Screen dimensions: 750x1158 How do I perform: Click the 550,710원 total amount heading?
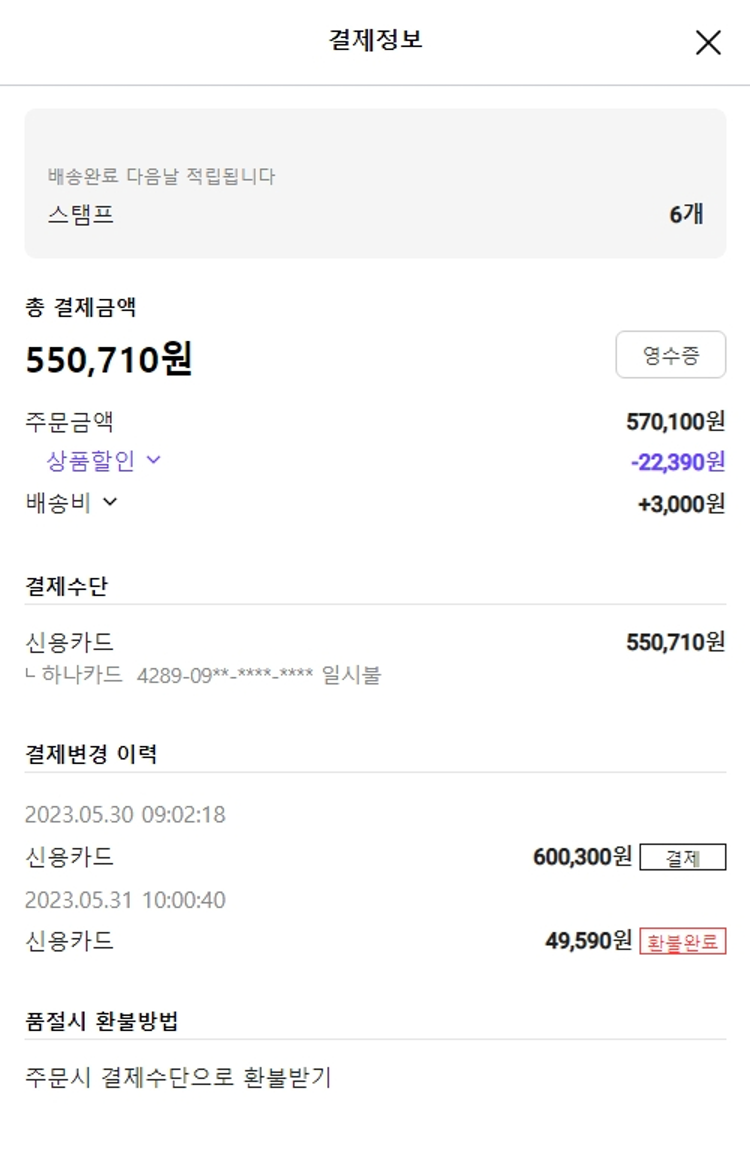109,360
